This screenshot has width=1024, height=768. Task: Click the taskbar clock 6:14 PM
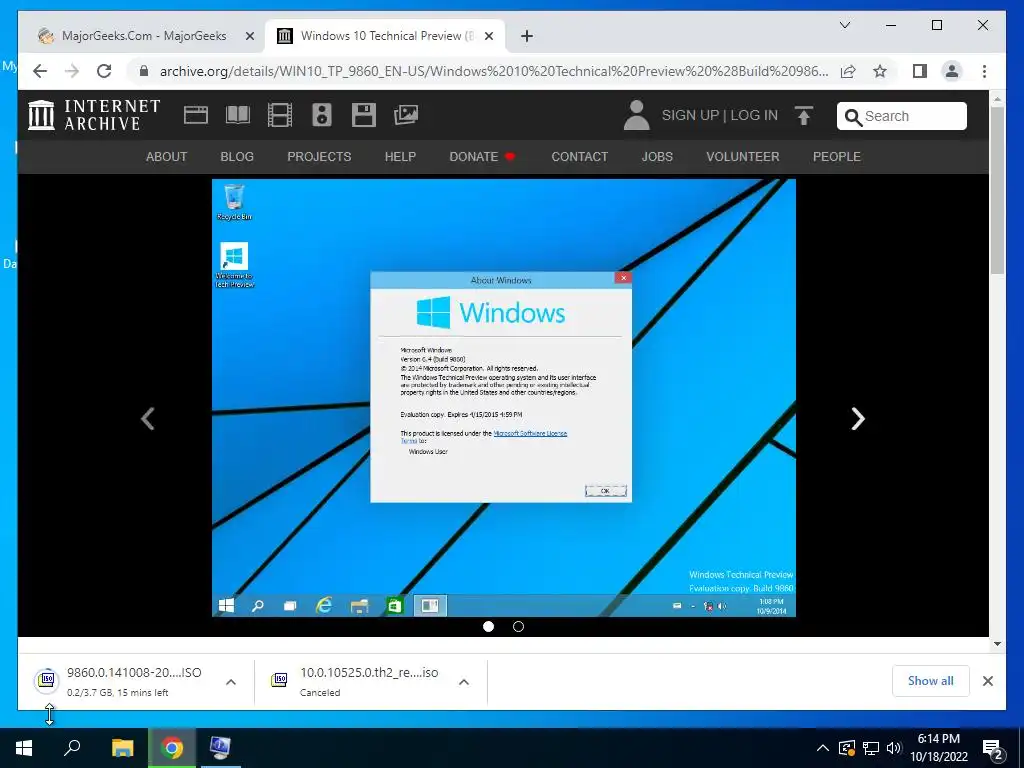tap(938, 748)
